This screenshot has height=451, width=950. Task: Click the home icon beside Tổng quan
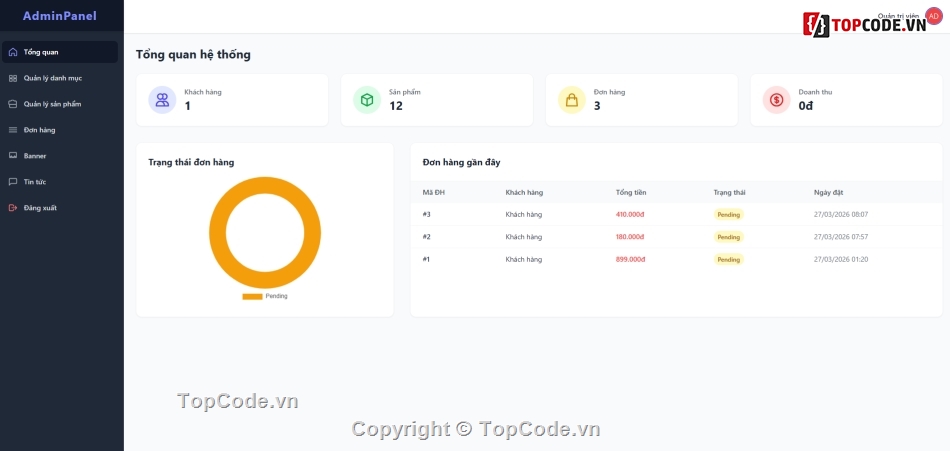13,52
